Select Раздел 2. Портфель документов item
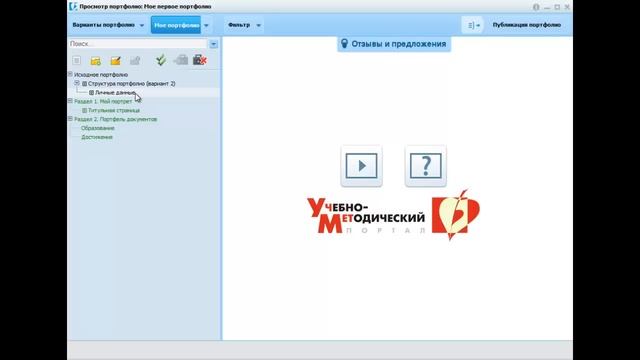This screenshot has width=640, height=360. click(x=116, y=119)
